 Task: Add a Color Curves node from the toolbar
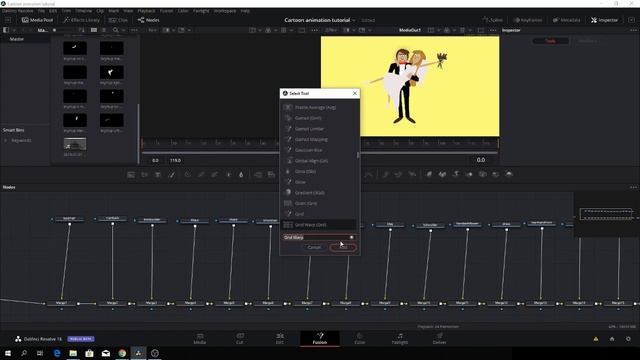tap(201, 175)
